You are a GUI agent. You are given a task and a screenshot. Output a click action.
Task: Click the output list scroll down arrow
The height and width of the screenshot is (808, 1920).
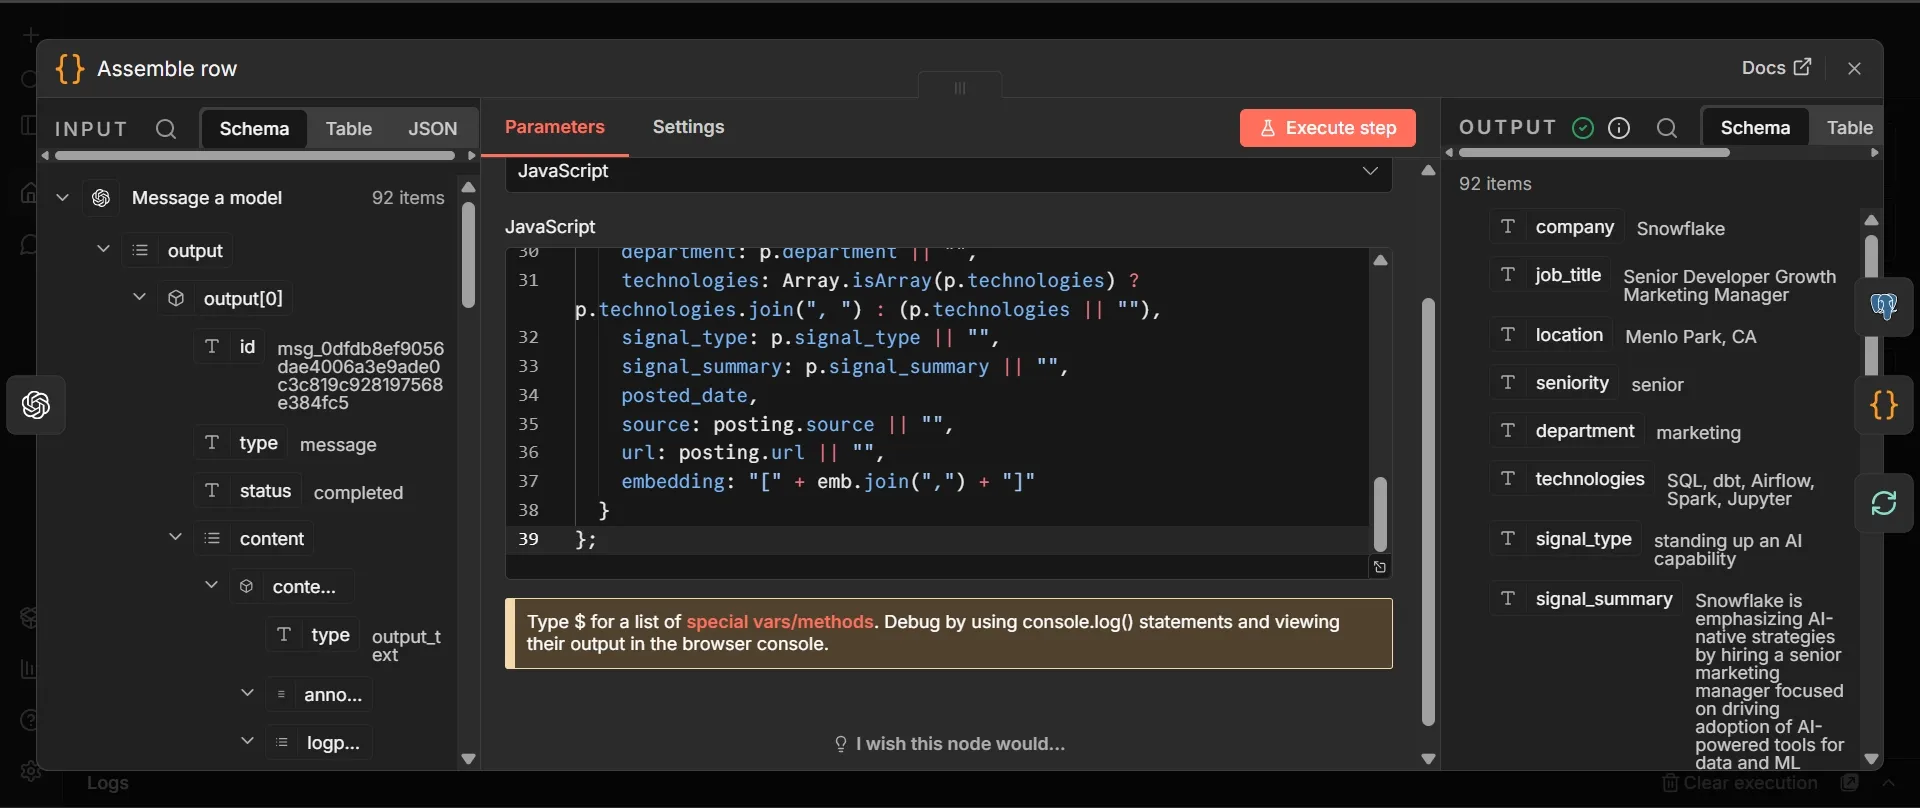tap(1872, 759)
